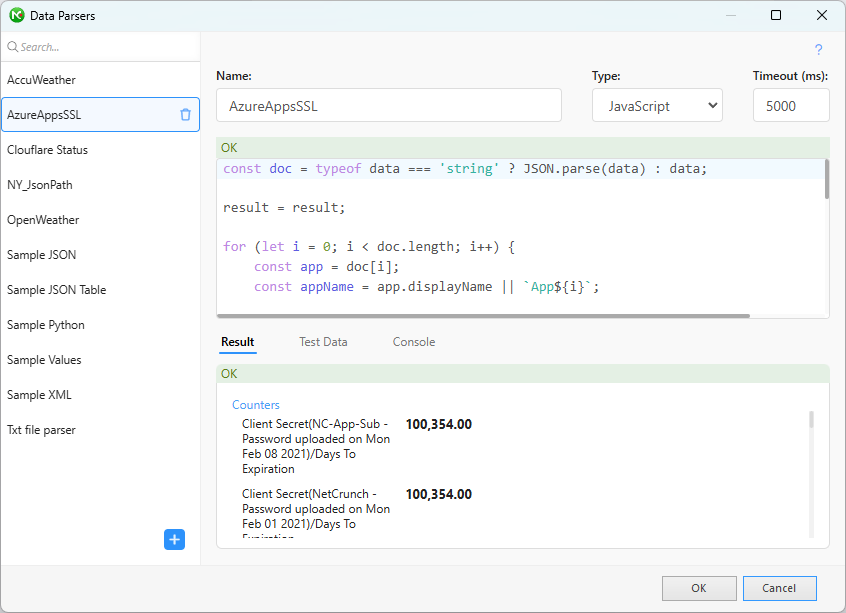The width and height of the screenshot is (846, 613).
Task: Switch to the Test Data tab
Action: pyautogui.click(x=323, y=342)
